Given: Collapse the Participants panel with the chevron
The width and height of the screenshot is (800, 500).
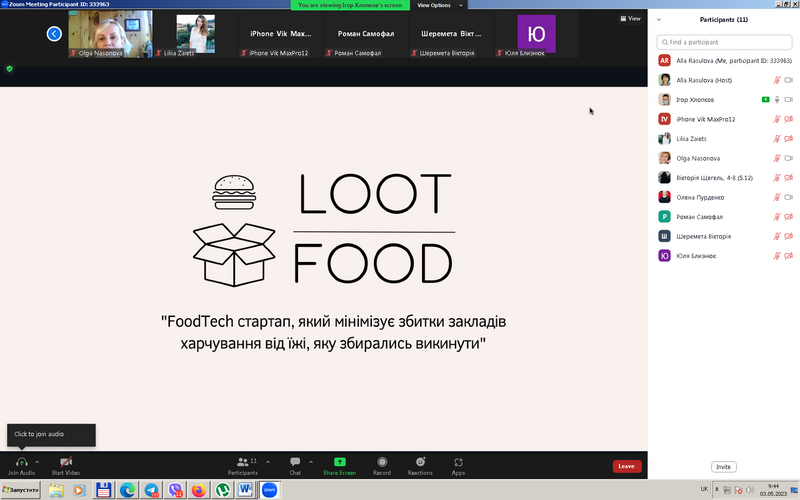Looking at the screenshot, I should pos(659,20).
